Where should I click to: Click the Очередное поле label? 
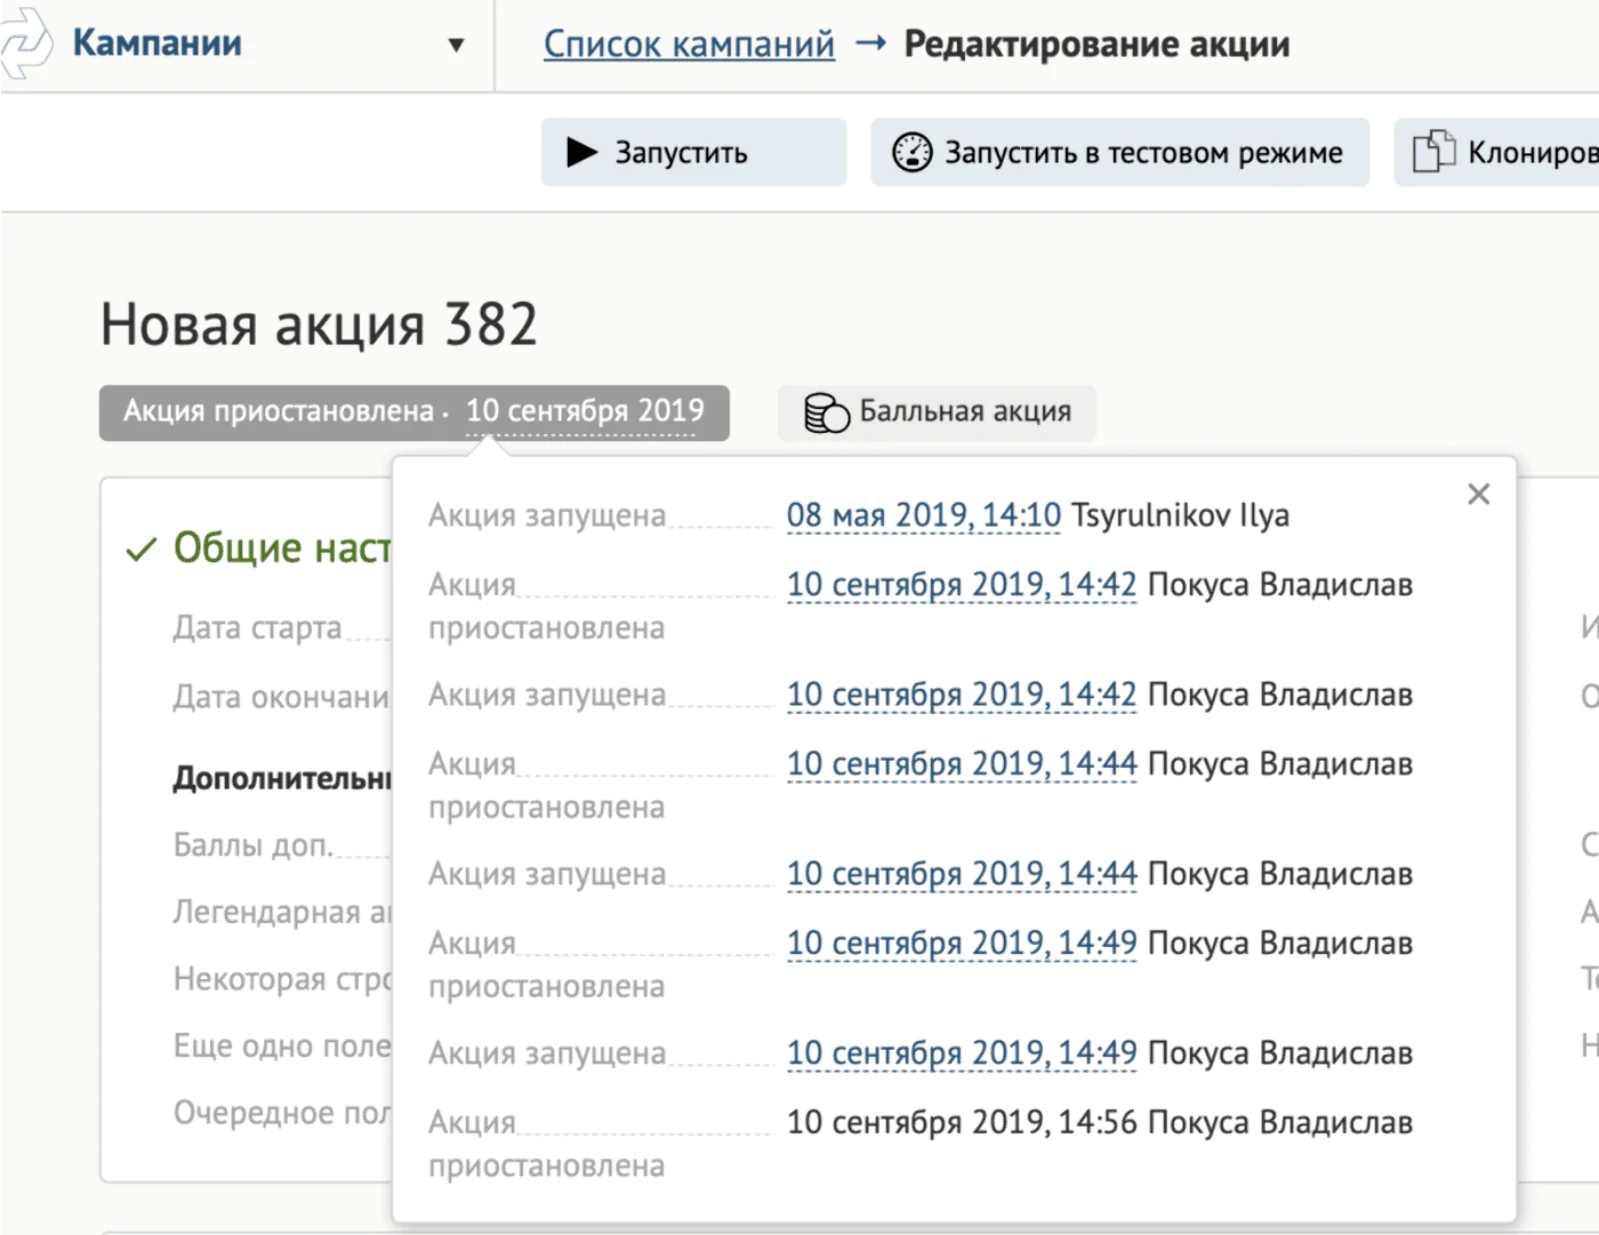pyautogui.click(x=282, y=1113)
